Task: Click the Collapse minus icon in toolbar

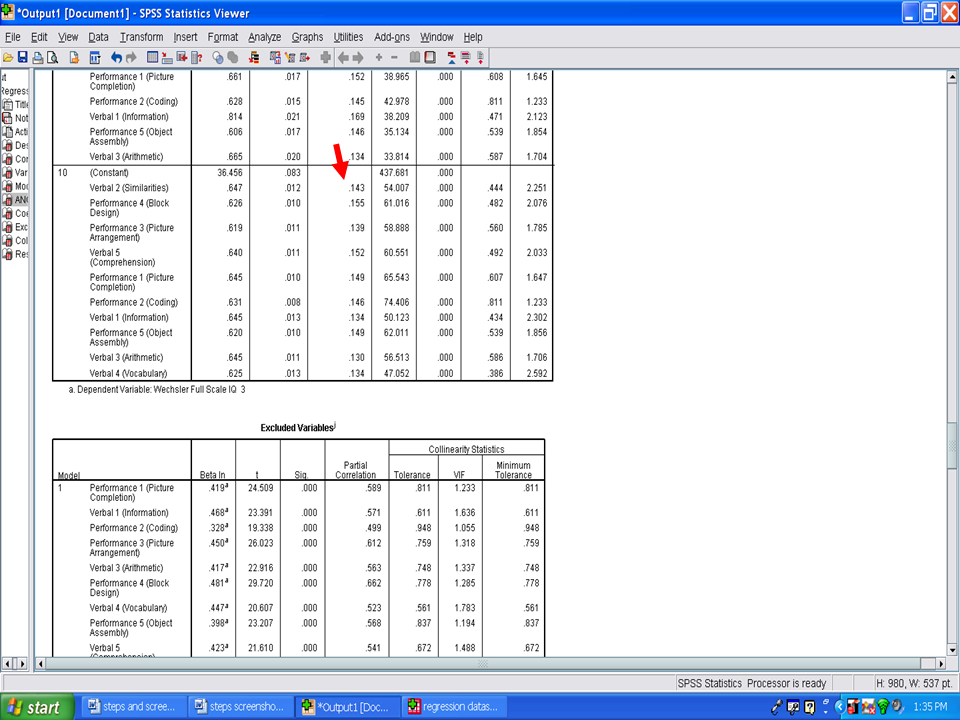Action: pos(394,58)
